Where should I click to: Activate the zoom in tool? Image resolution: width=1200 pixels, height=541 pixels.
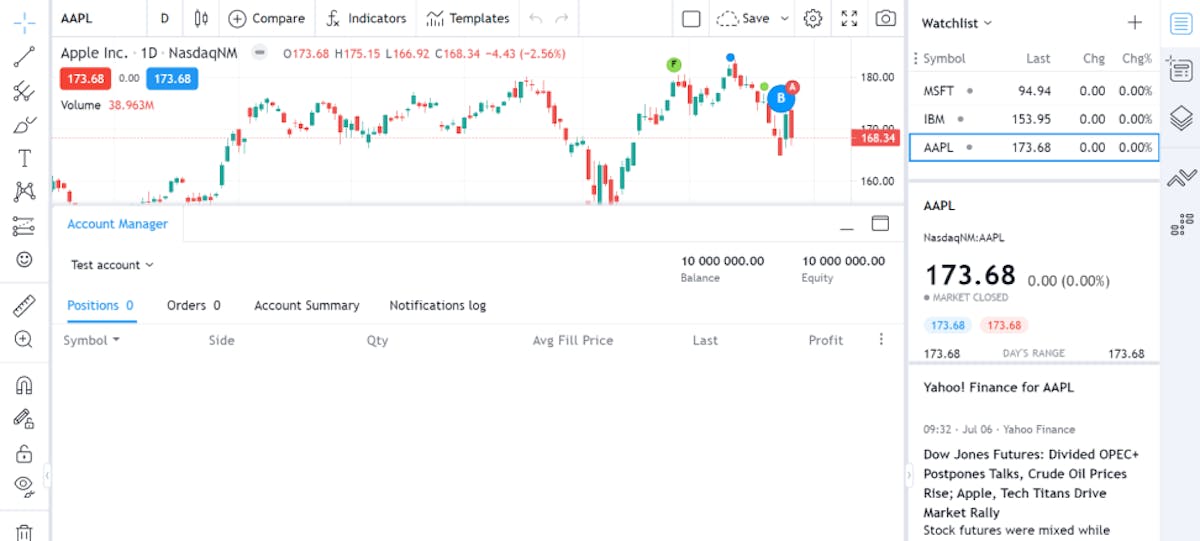click(24, 339)
